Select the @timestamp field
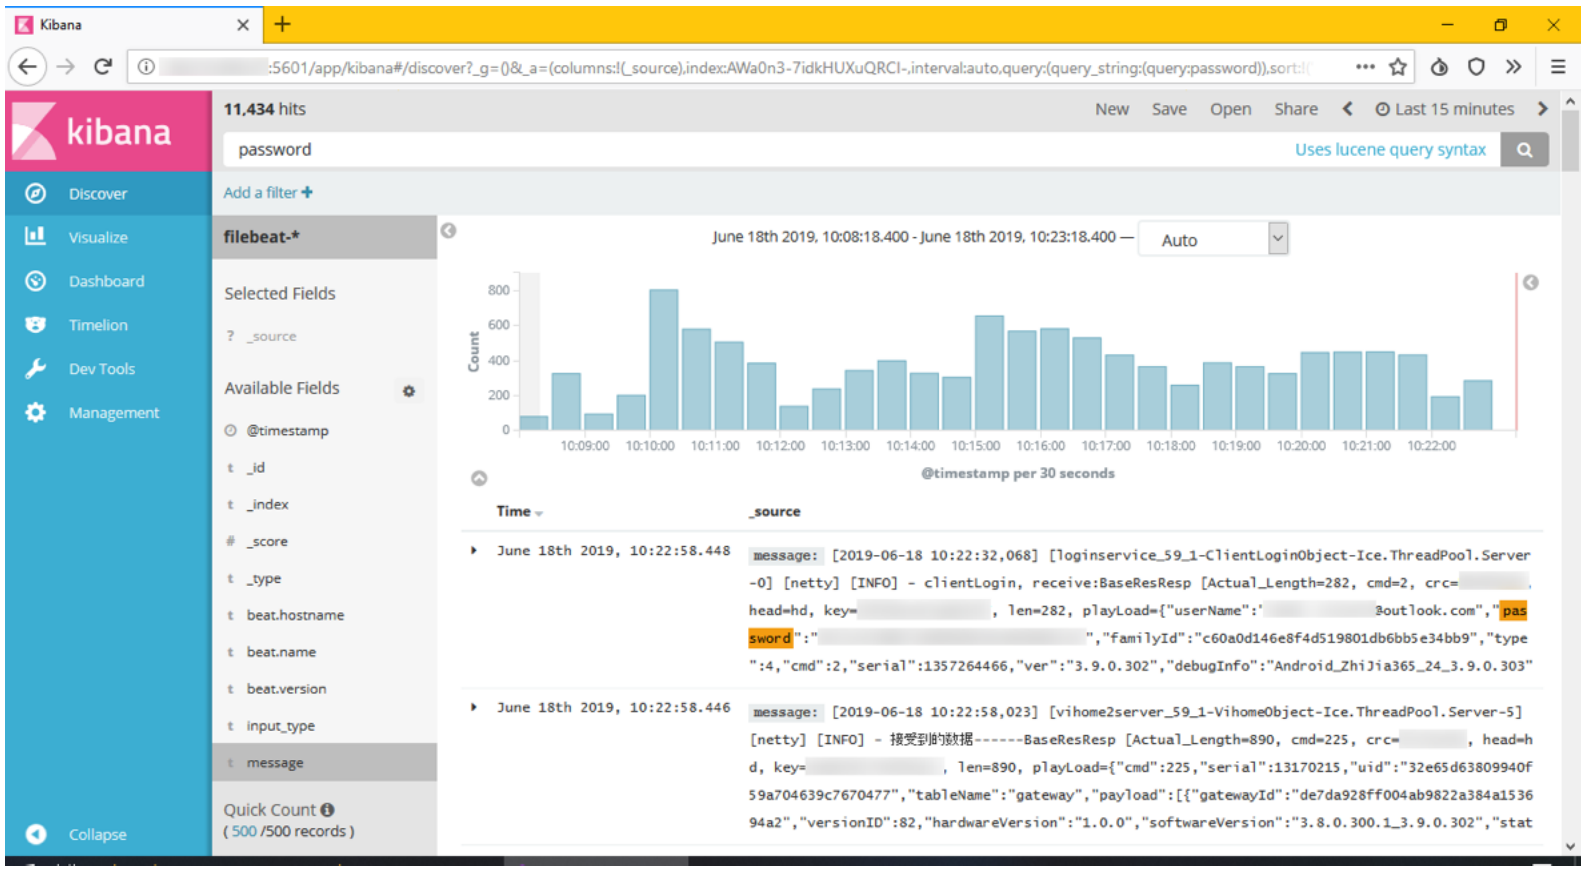 click(287, 431)
